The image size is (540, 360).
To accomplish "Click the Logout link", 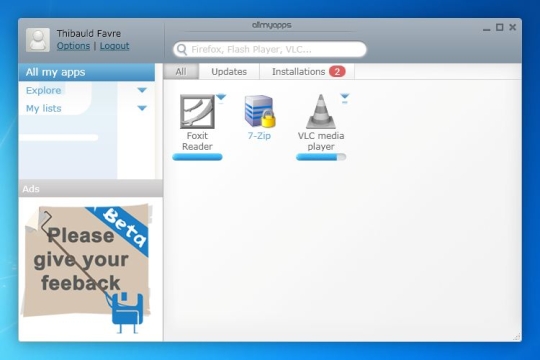I will (x=114, y=46).
